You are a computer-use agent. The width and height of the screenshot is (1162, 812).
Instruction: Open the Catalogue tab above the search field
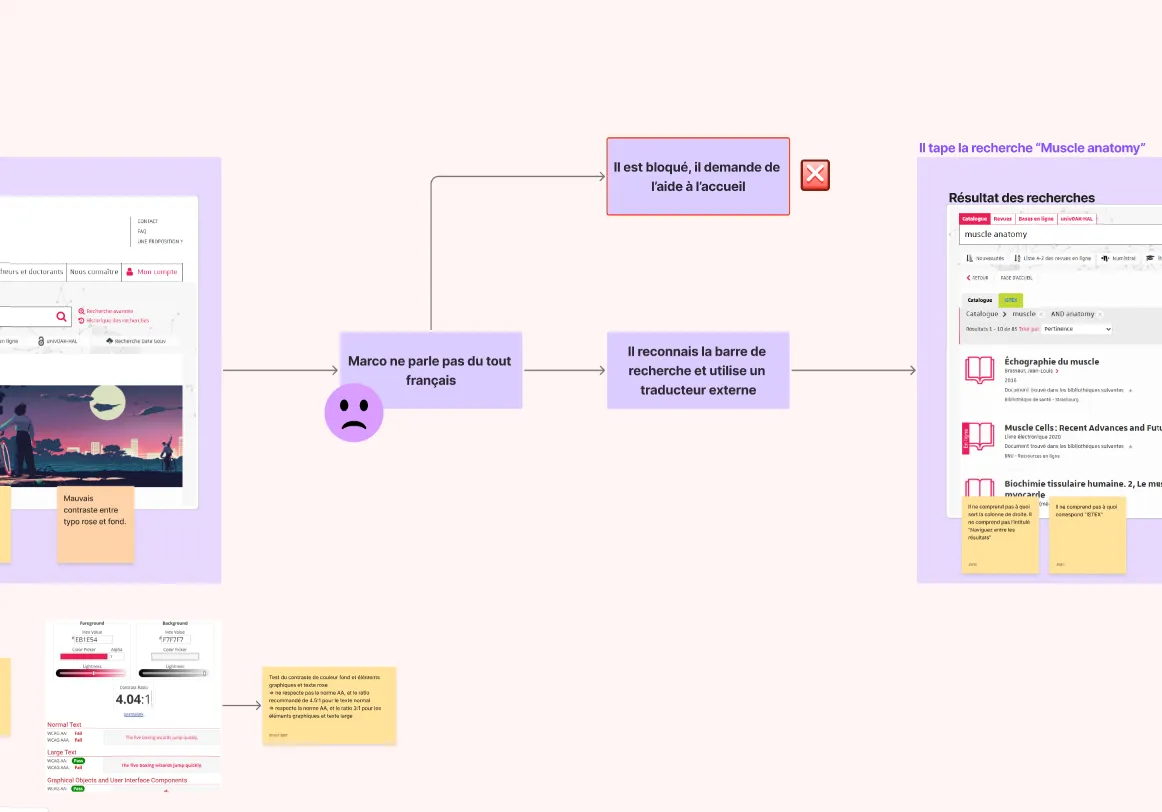(975, 219)
